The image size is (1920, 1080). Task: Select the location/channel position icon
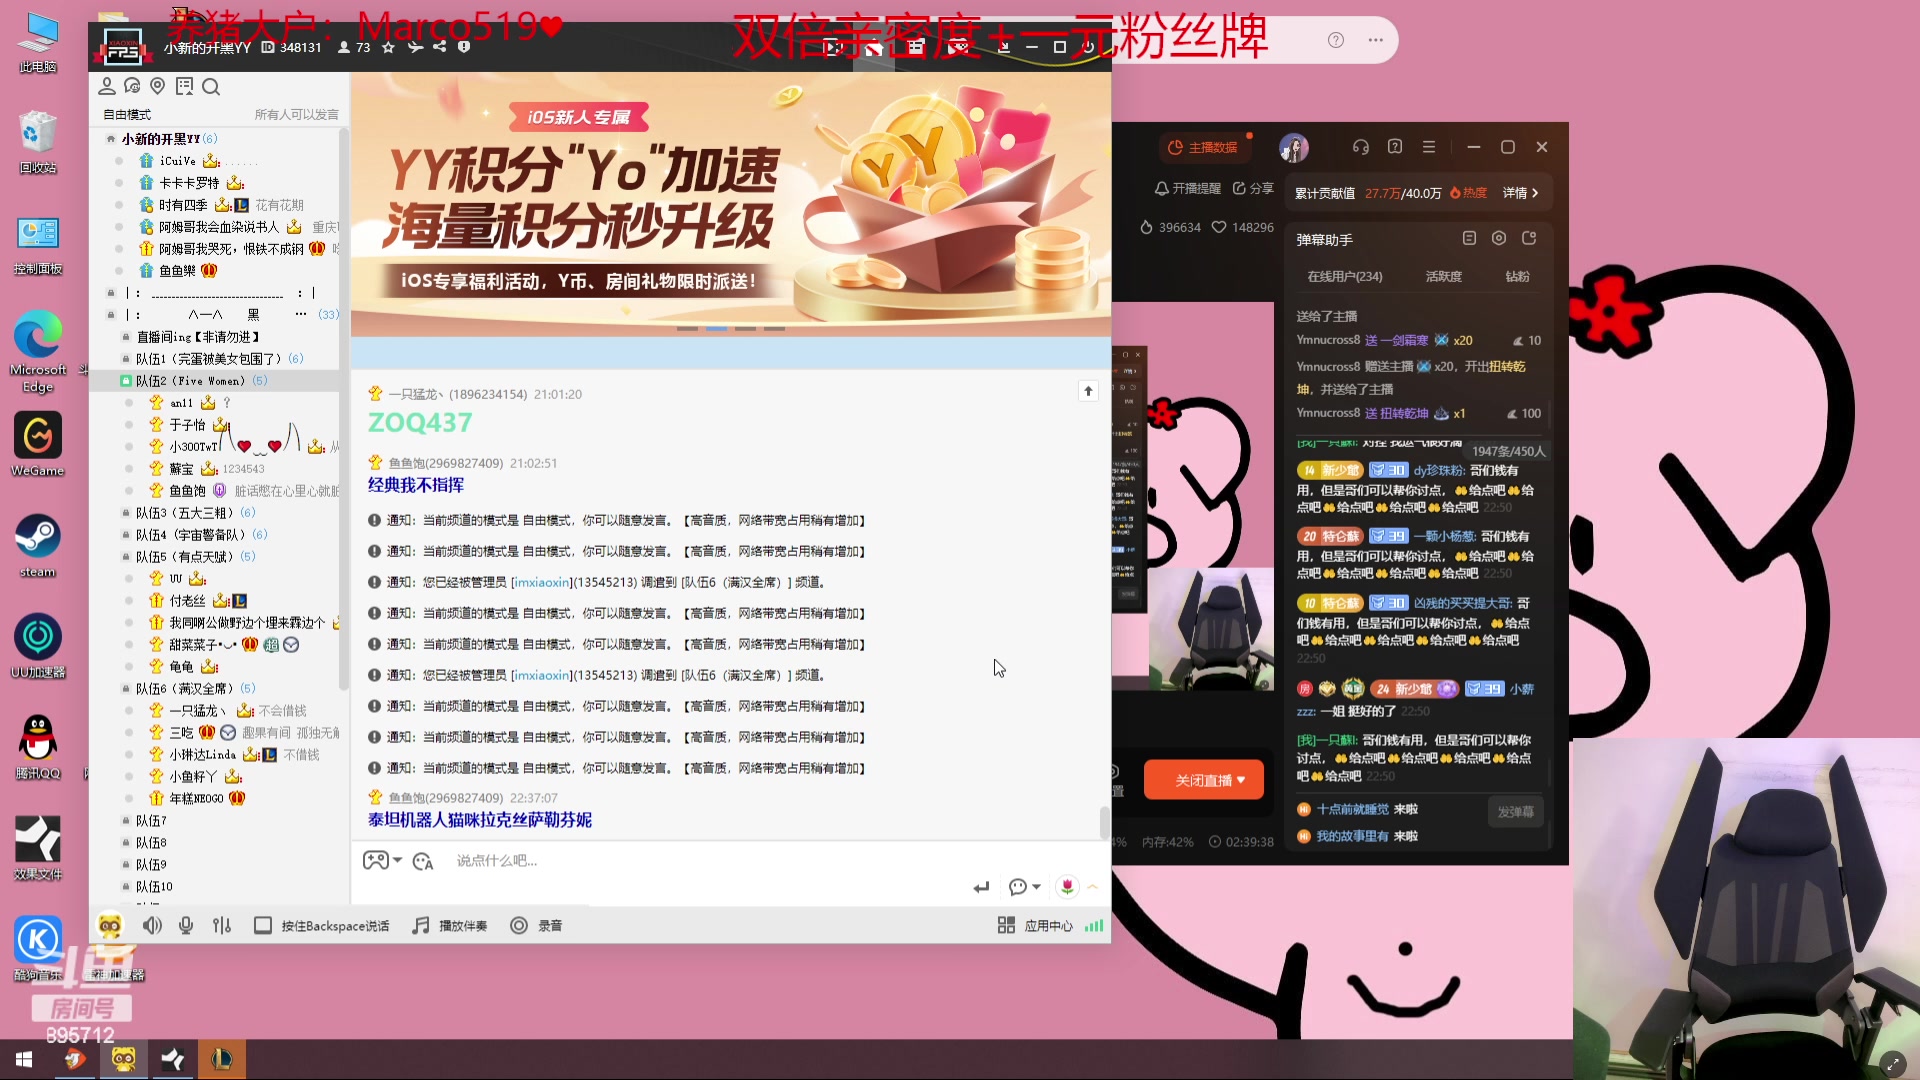coord(157,87)
